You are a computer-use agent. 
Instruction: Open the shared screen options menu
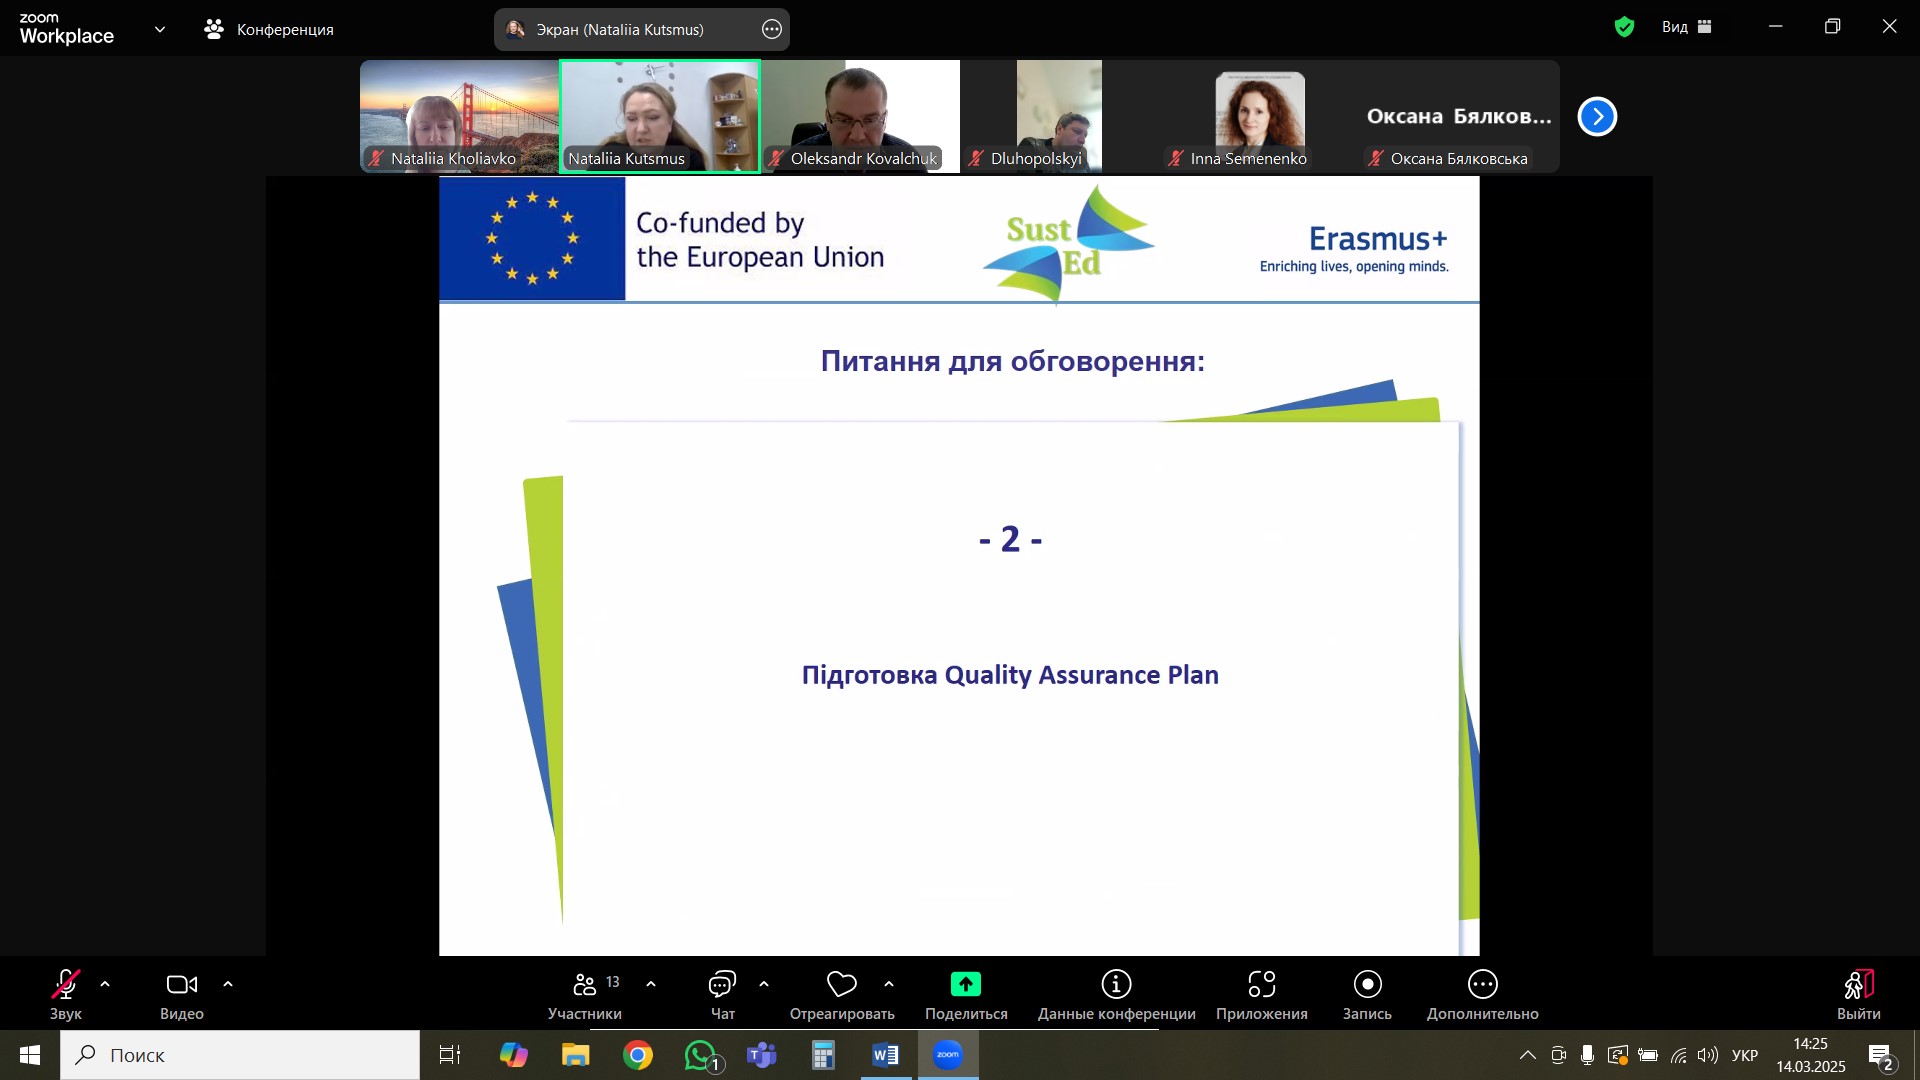(x=771, y=29)
